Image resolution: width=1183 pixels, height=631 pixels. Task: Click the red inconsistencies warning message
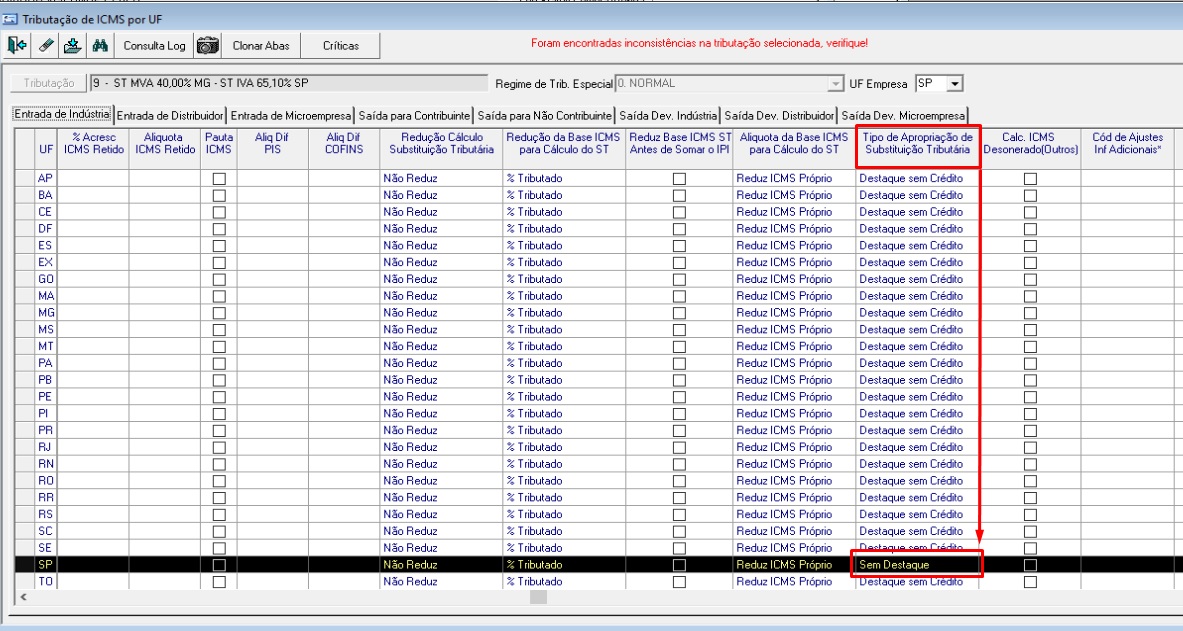[x=699, y=43]
